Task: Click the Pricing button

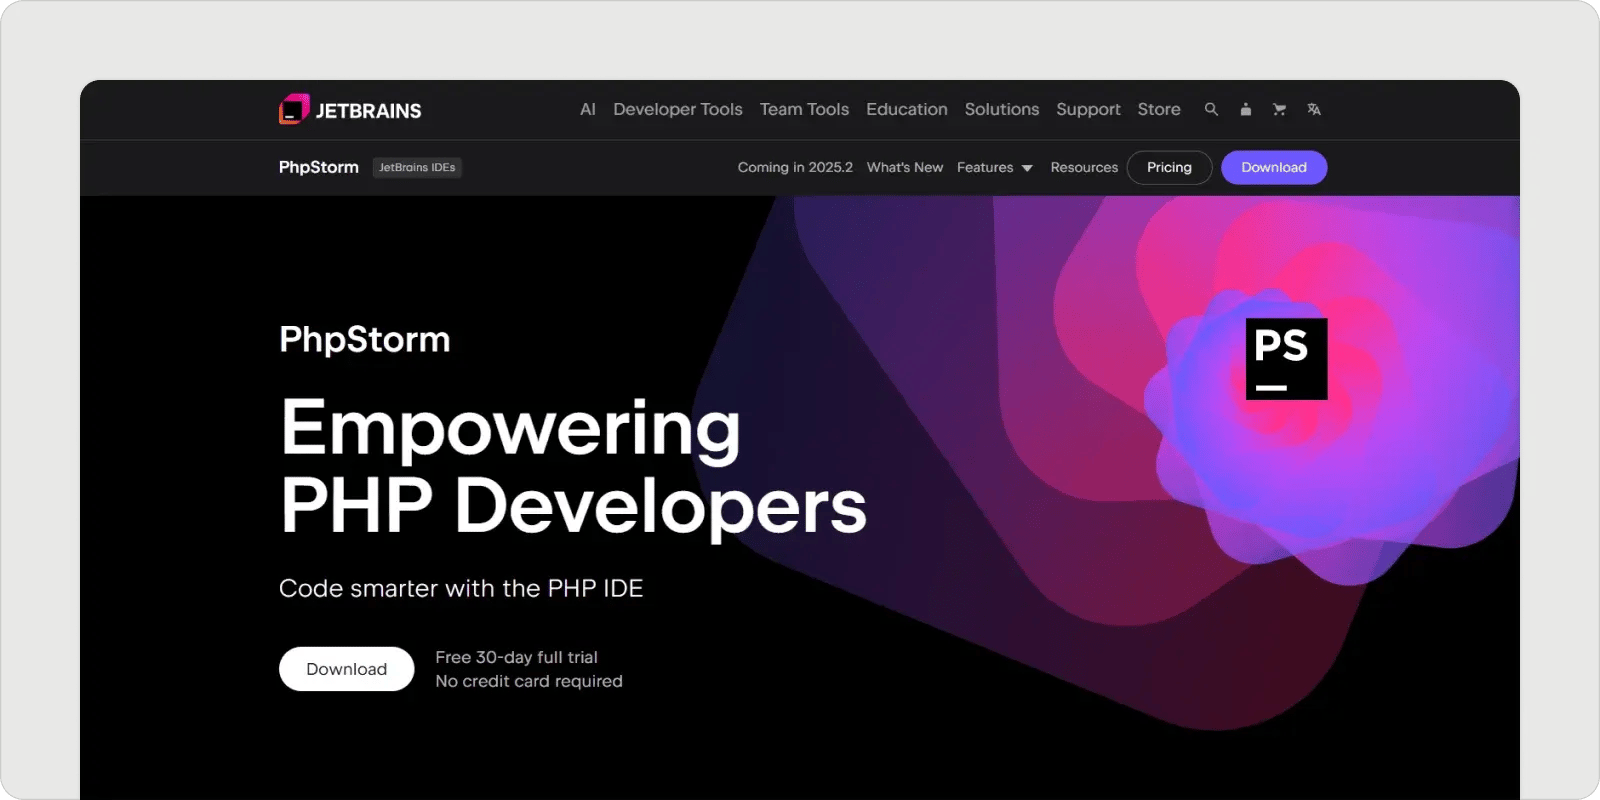Action: 1169,167
